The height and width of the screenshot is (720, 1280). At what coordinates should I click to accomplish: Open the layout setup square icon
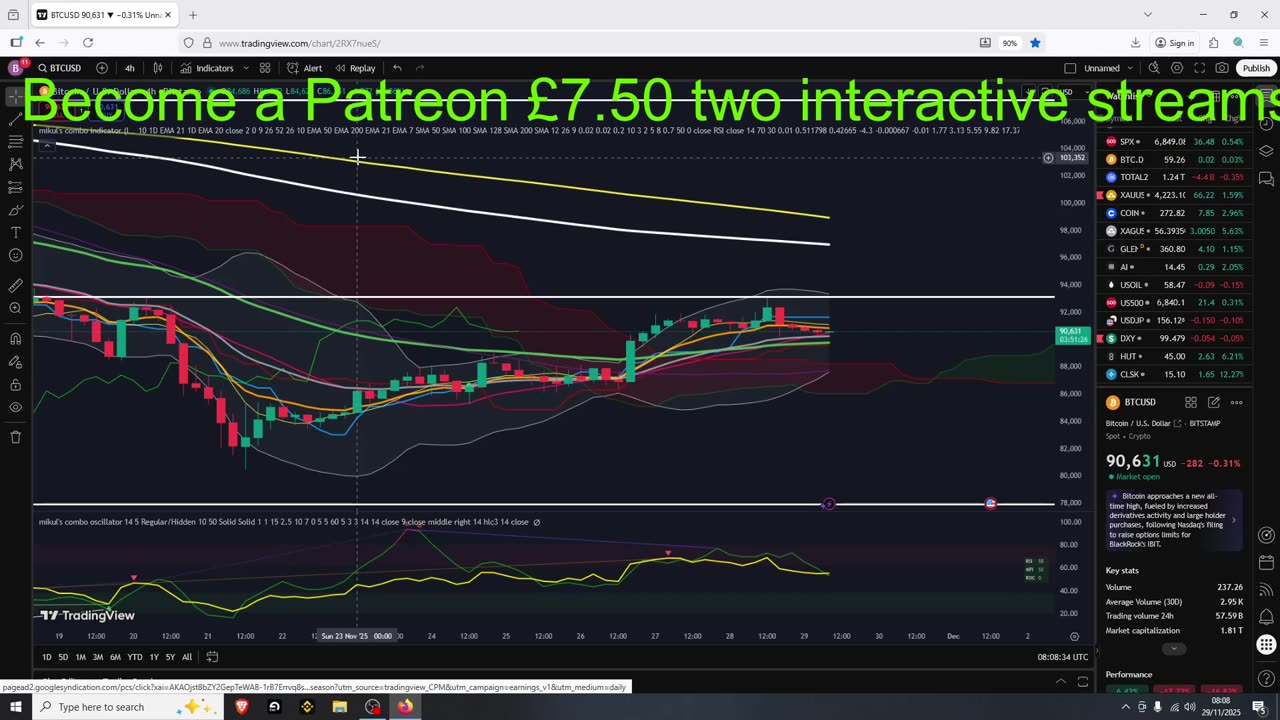click(x=1070, y=68)
